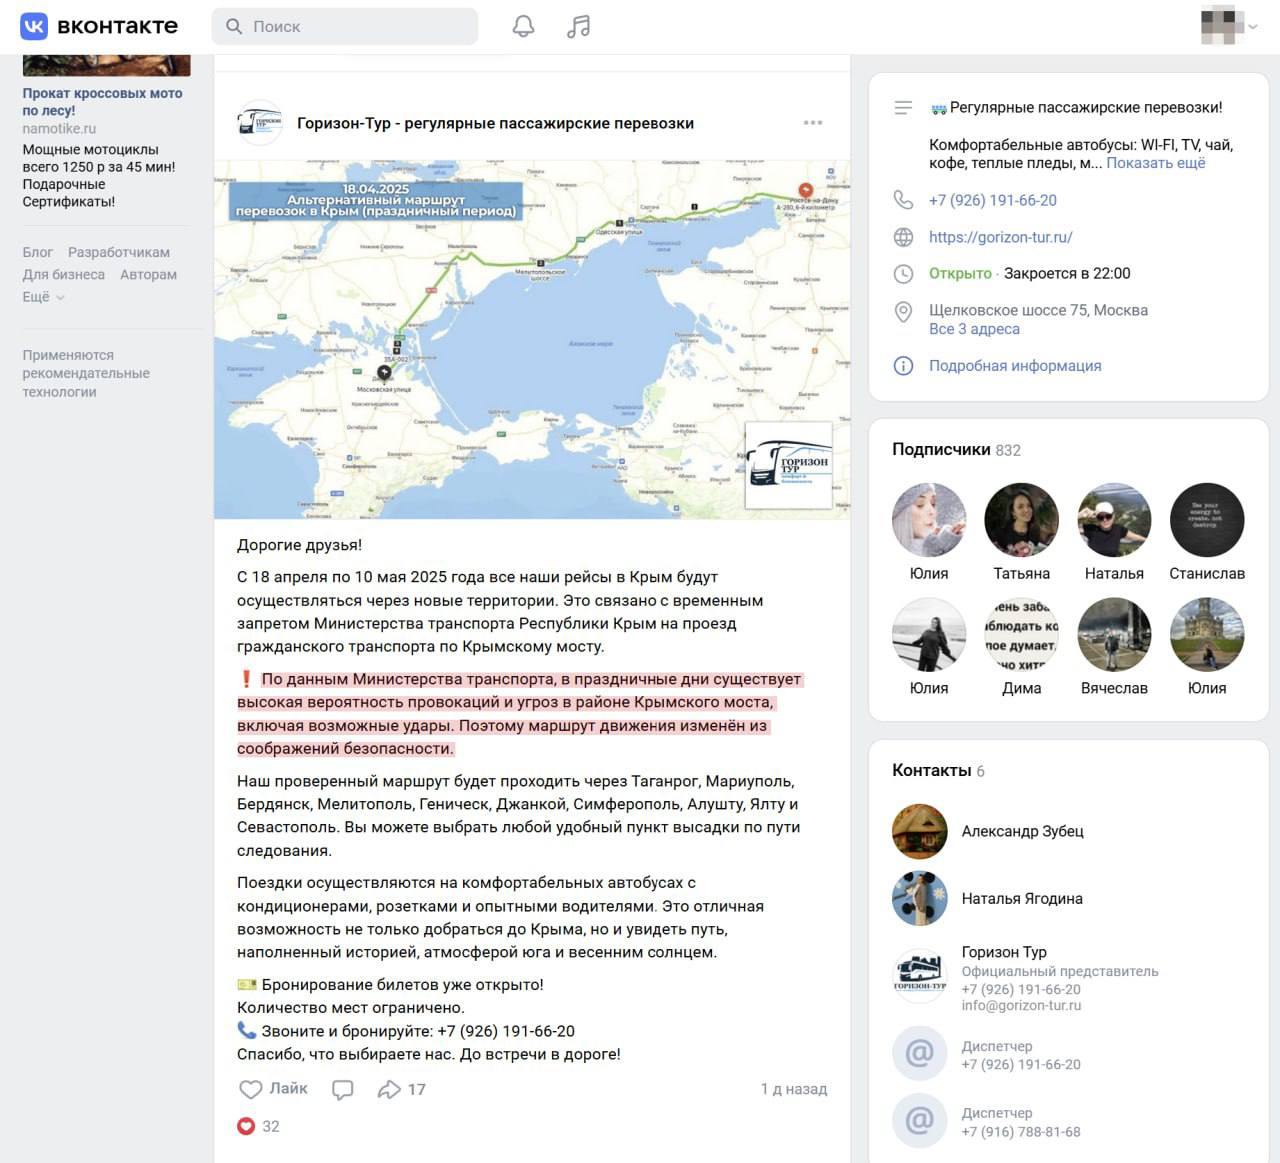Open profile account menu dropdown
Screen dimensions: 1280x1163
click(x=1229, y=27)
